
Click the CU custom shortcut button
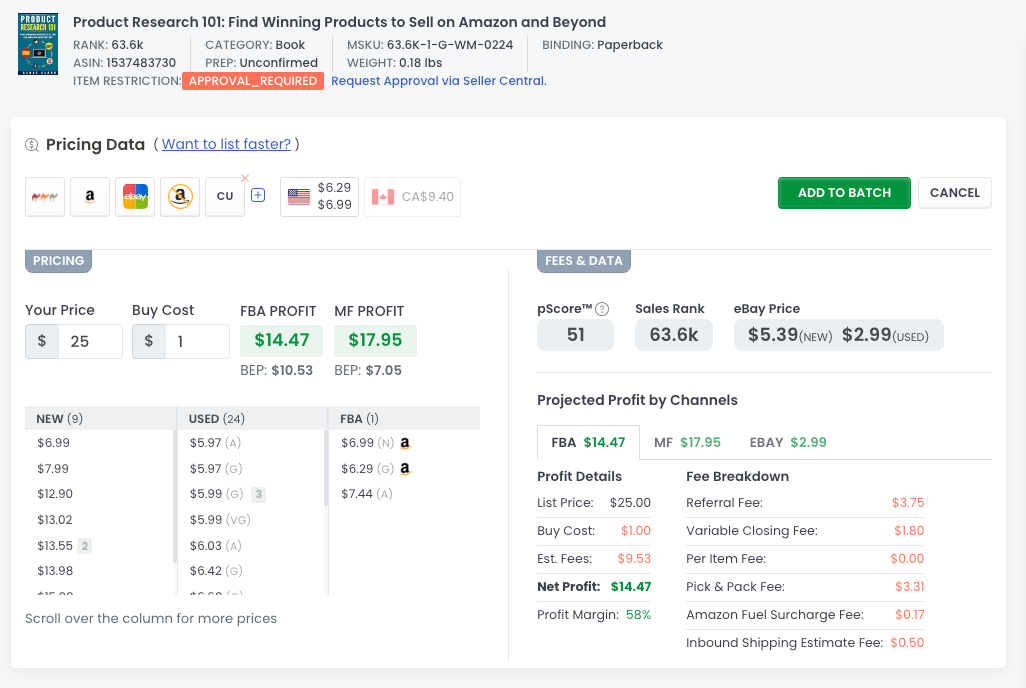click(225, 197)
